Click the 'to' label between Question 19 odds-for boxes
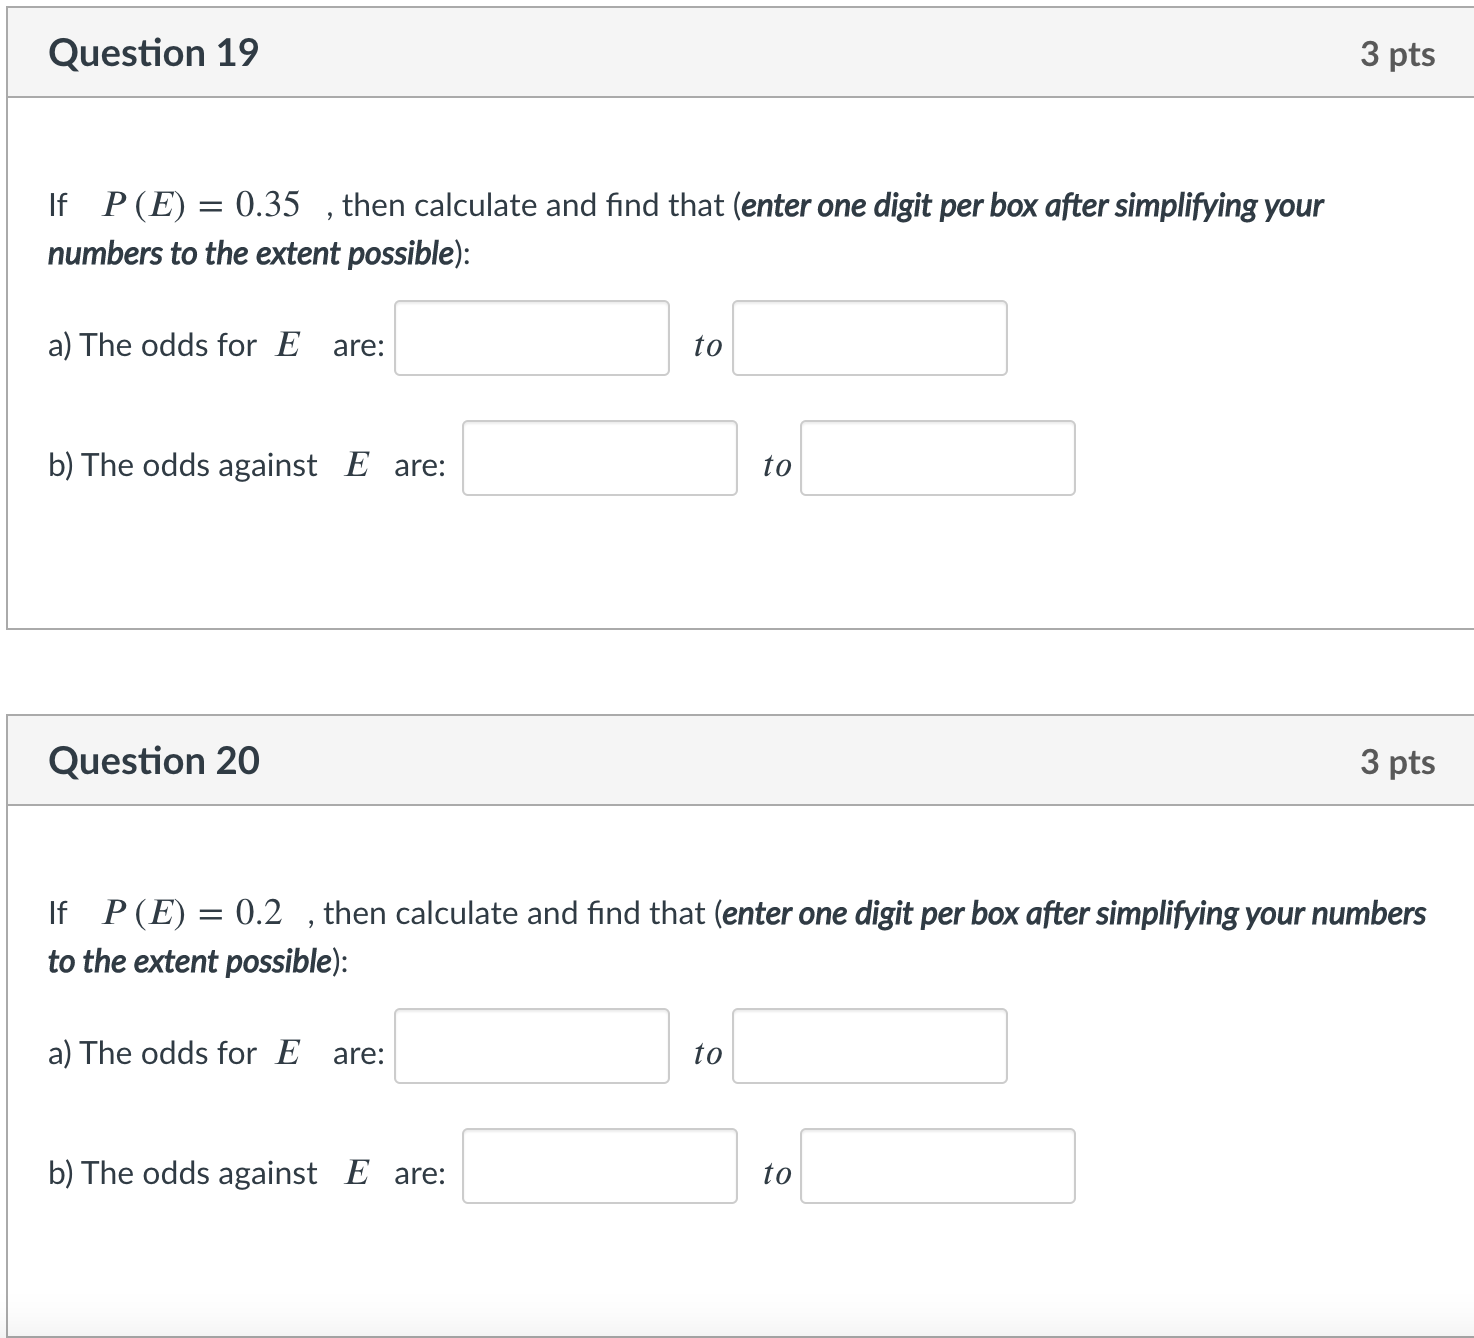This screenshot has width=1474, height=1338. 706,345
